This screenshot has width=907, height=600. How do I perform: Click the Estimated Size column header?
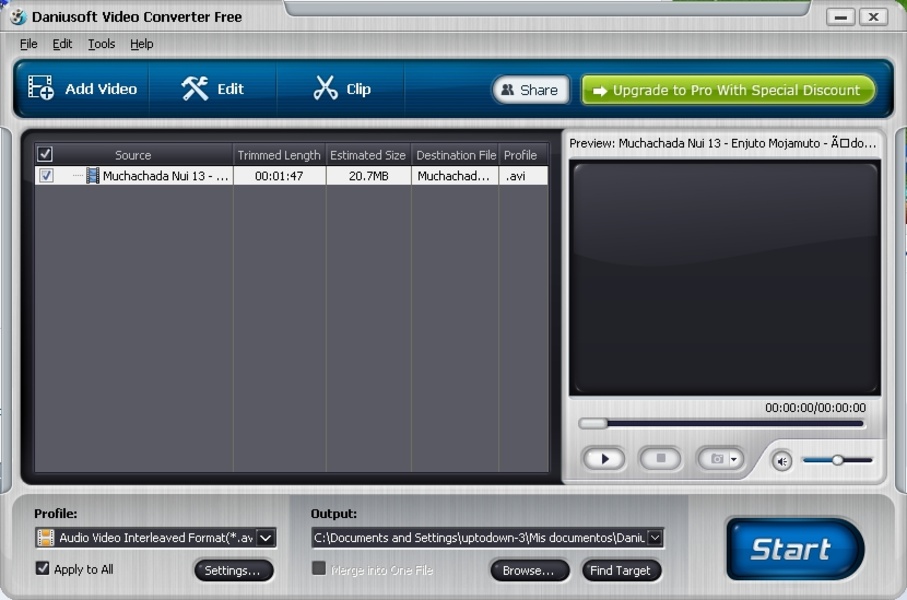tap(368, 155)
